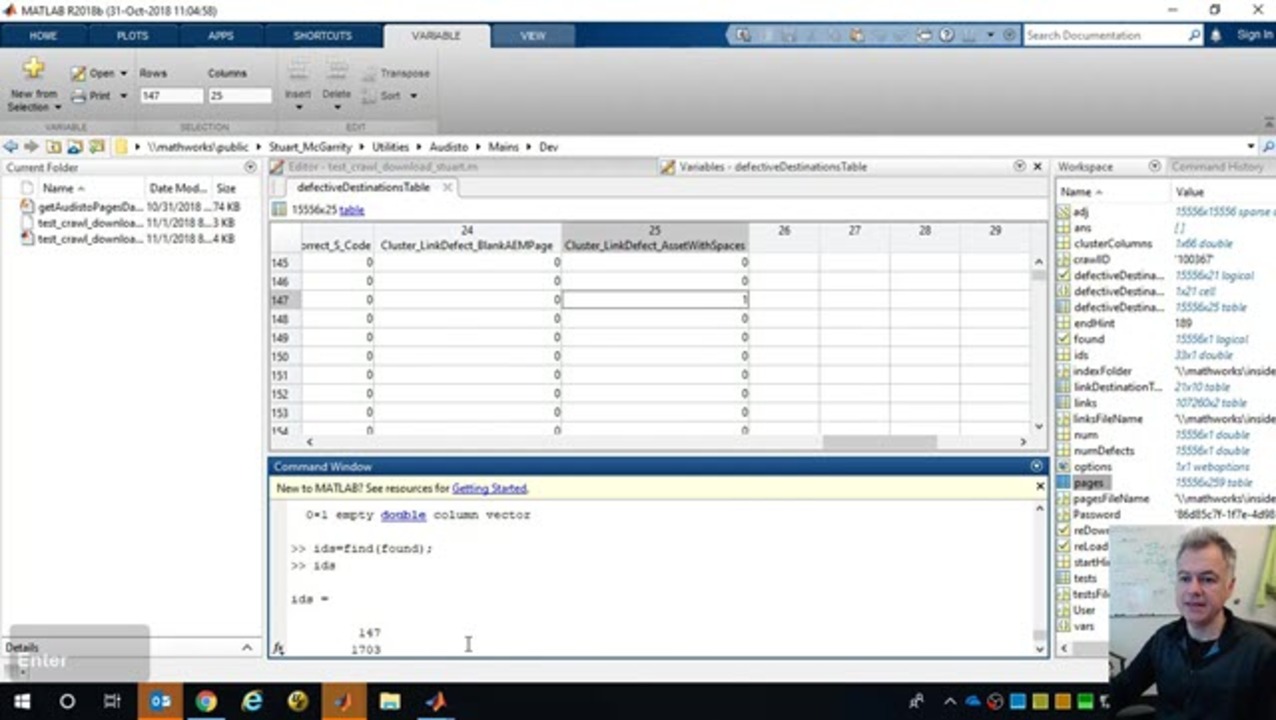Click the Rows input field

click(170, 96)
